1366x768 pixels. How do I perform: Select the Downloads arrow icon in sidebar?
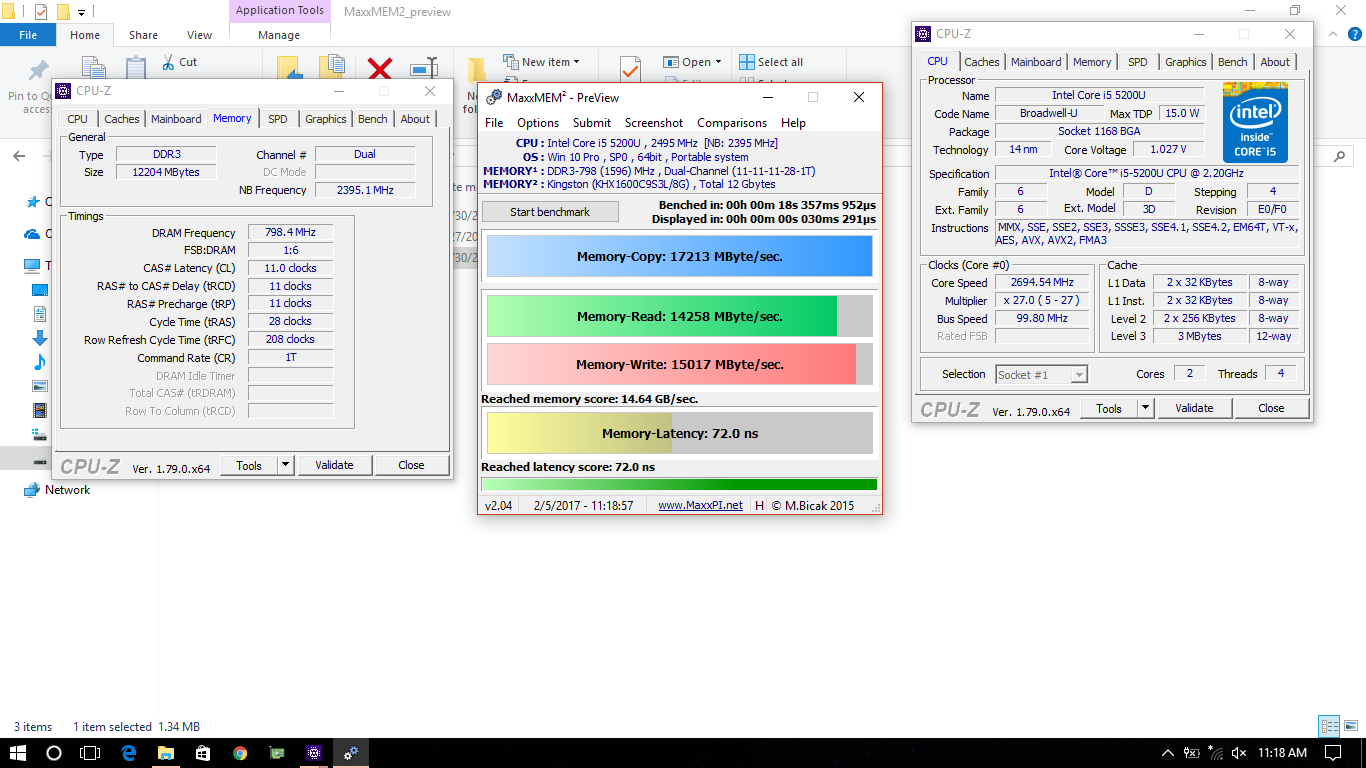(40, 338)
